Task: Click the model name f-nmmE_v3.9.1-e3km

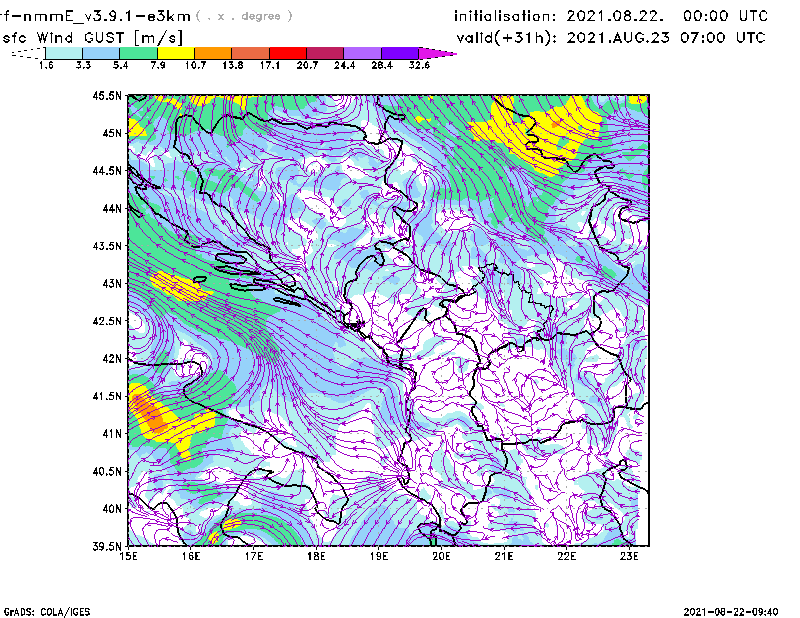Action: pyautogui.click(x=95, y=16)
